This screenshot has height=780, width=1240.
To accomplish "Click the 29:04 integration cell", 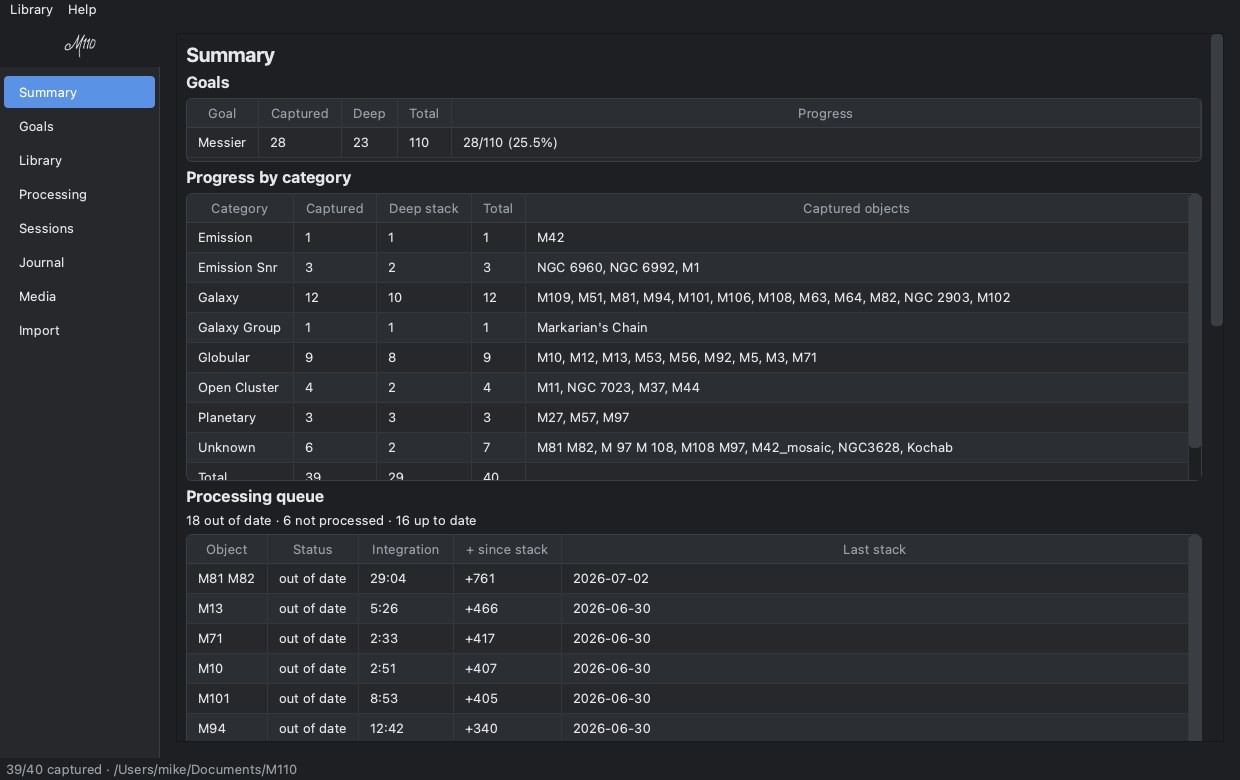I will pos(405,578).
